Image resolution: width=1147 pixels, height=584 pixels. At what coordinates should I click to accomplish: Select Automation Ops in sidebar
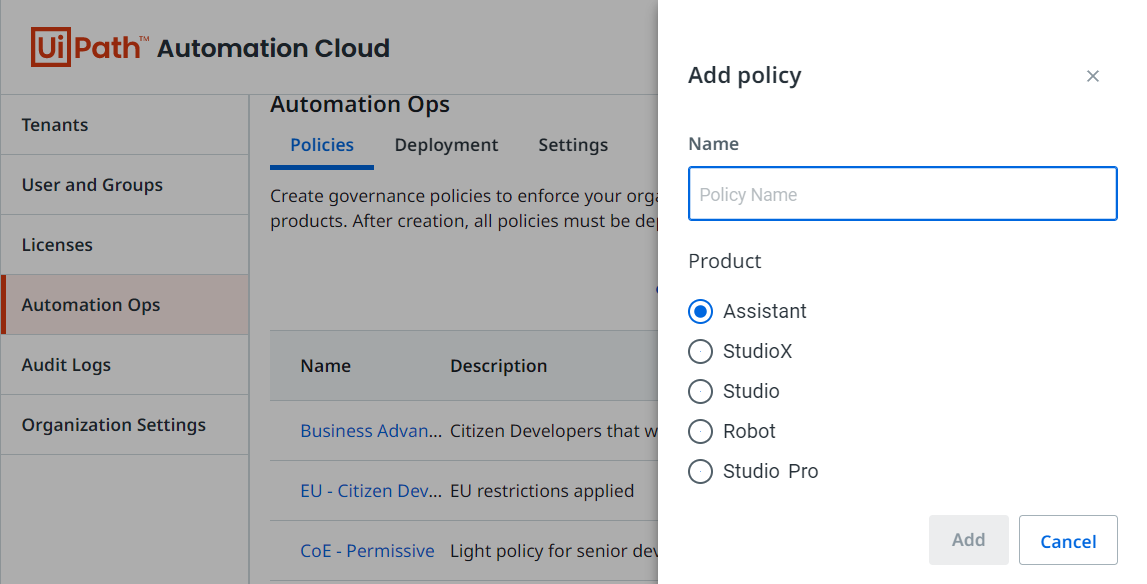tap(124, 305)
